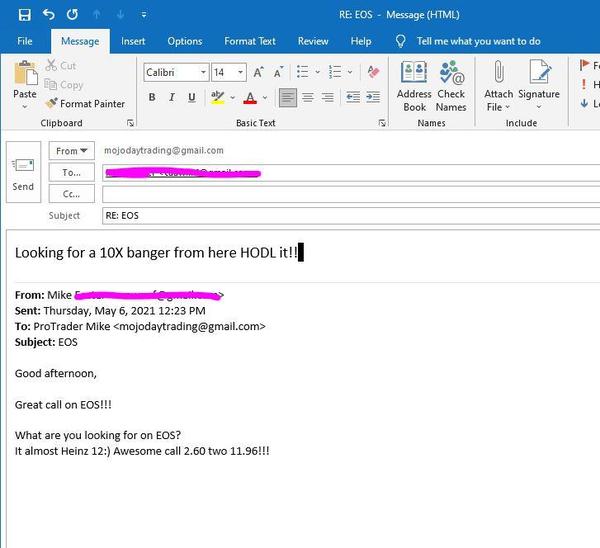Open the Calibri font name dropdown
This screenshot has width=600, height=548.
coord(203,72)
